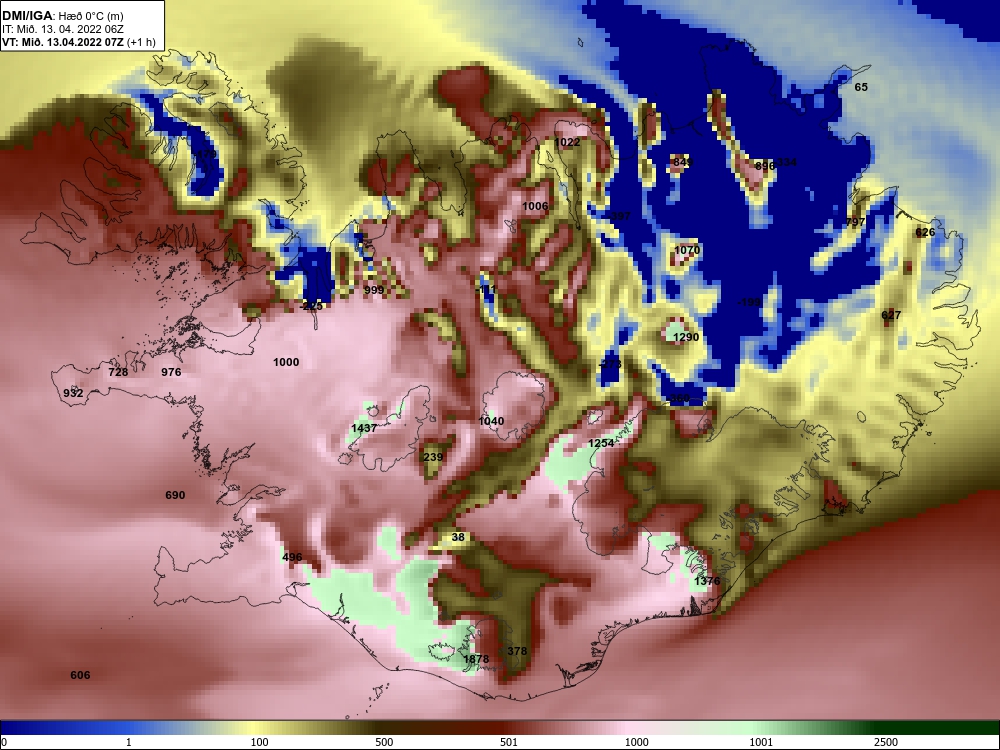
Task: Click the -199 value on the map
Action: coord(749,302)
